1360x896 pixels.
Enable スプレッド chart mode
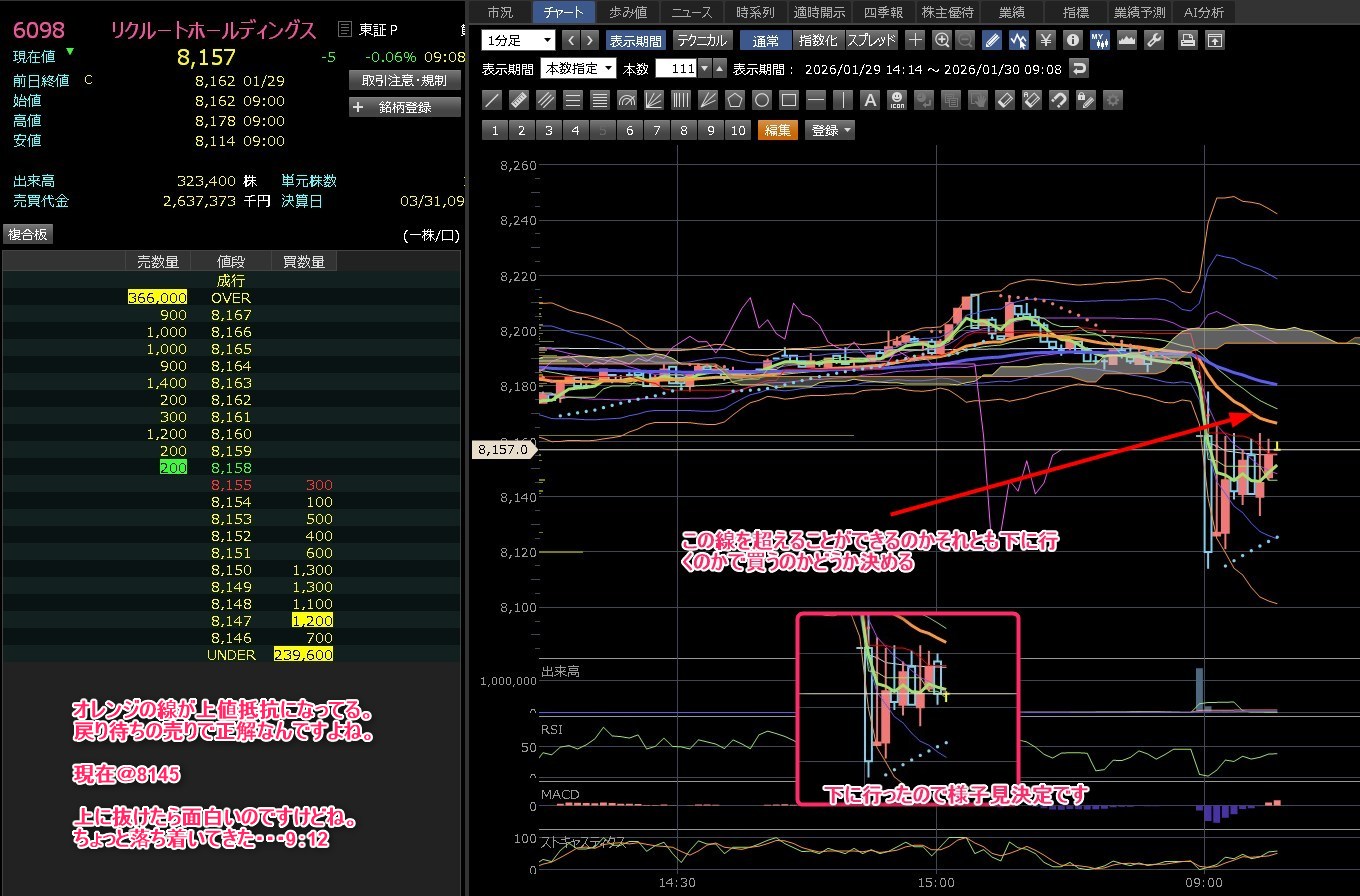coord(872,40)
